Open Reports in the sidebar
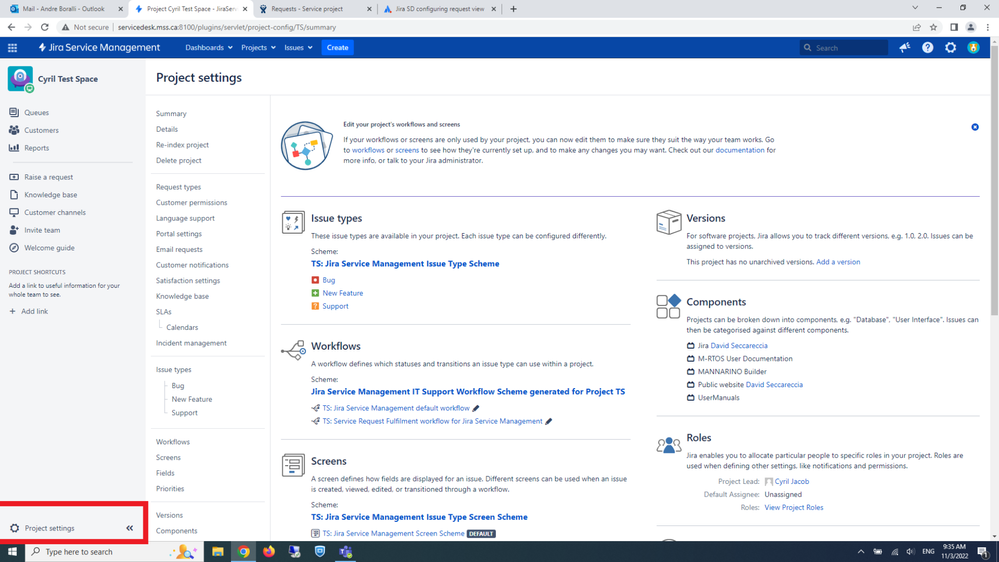 [36, 148]
